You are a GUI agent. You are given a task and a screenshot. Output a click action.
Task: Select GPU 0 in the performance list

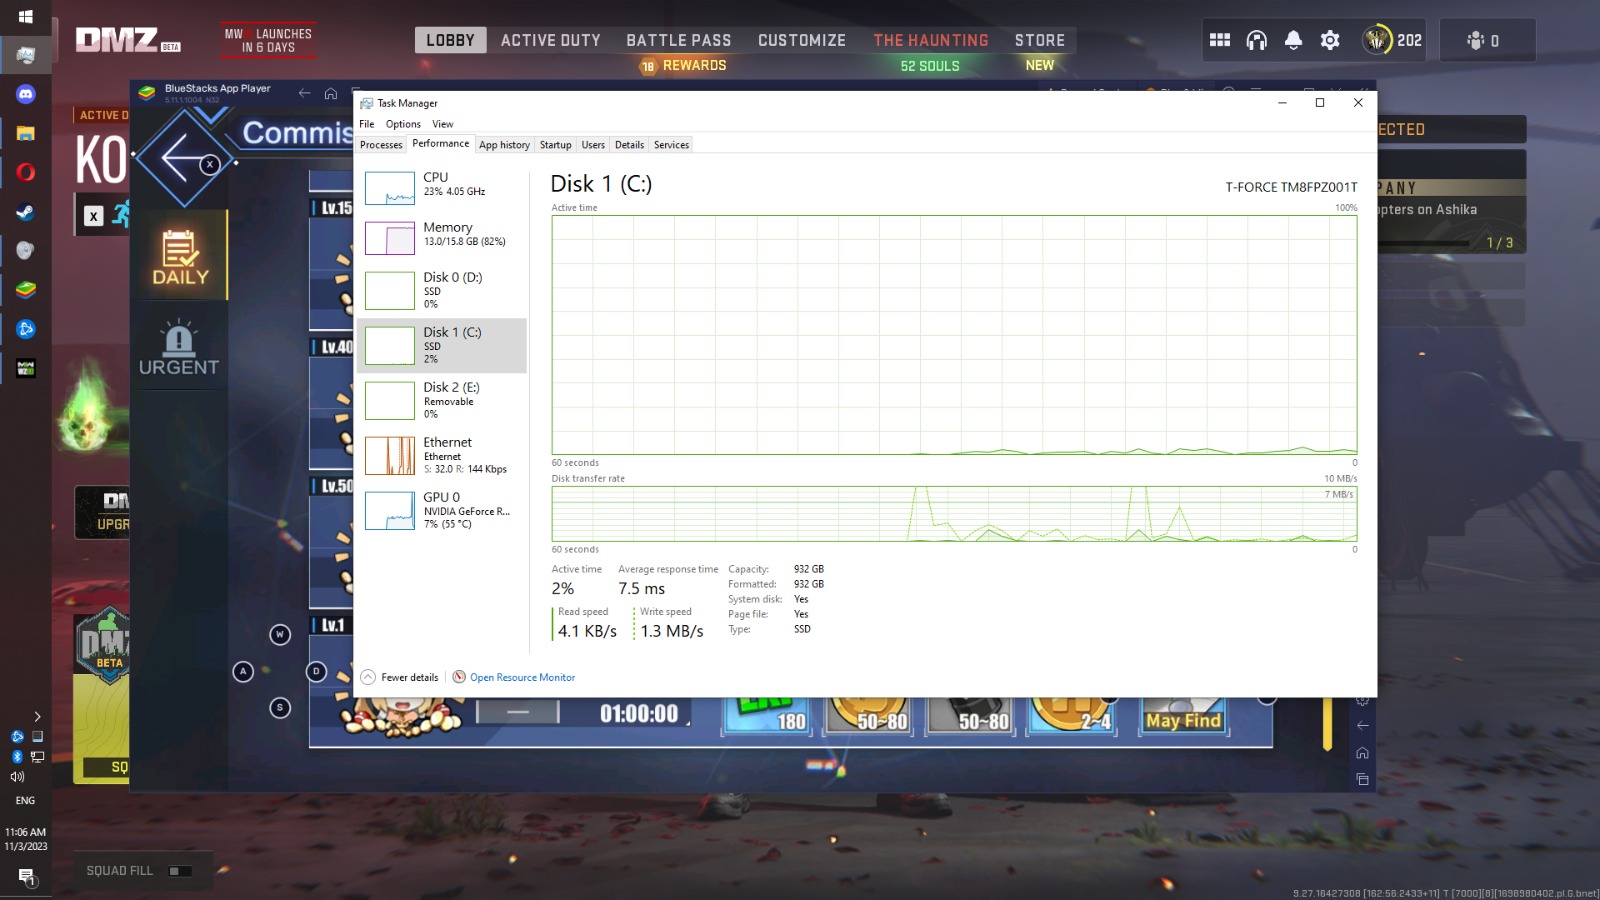[442, 509]
